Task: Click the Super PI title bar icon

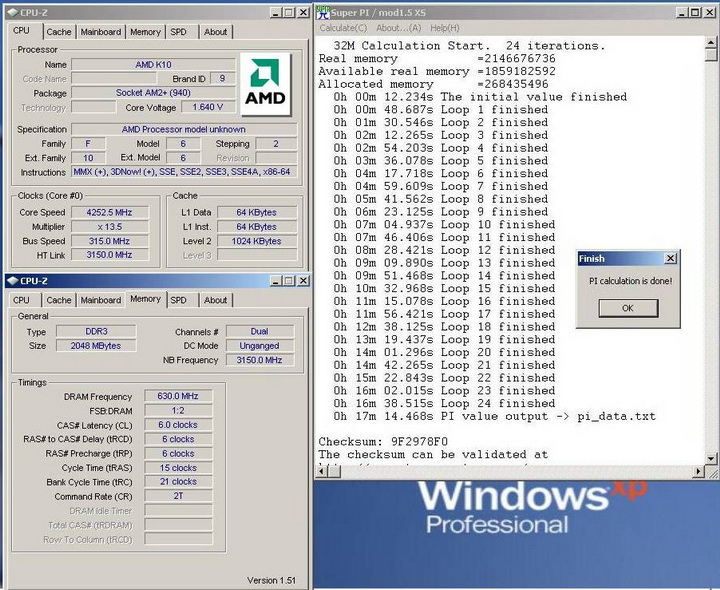Action: click(x=323, y=12)
